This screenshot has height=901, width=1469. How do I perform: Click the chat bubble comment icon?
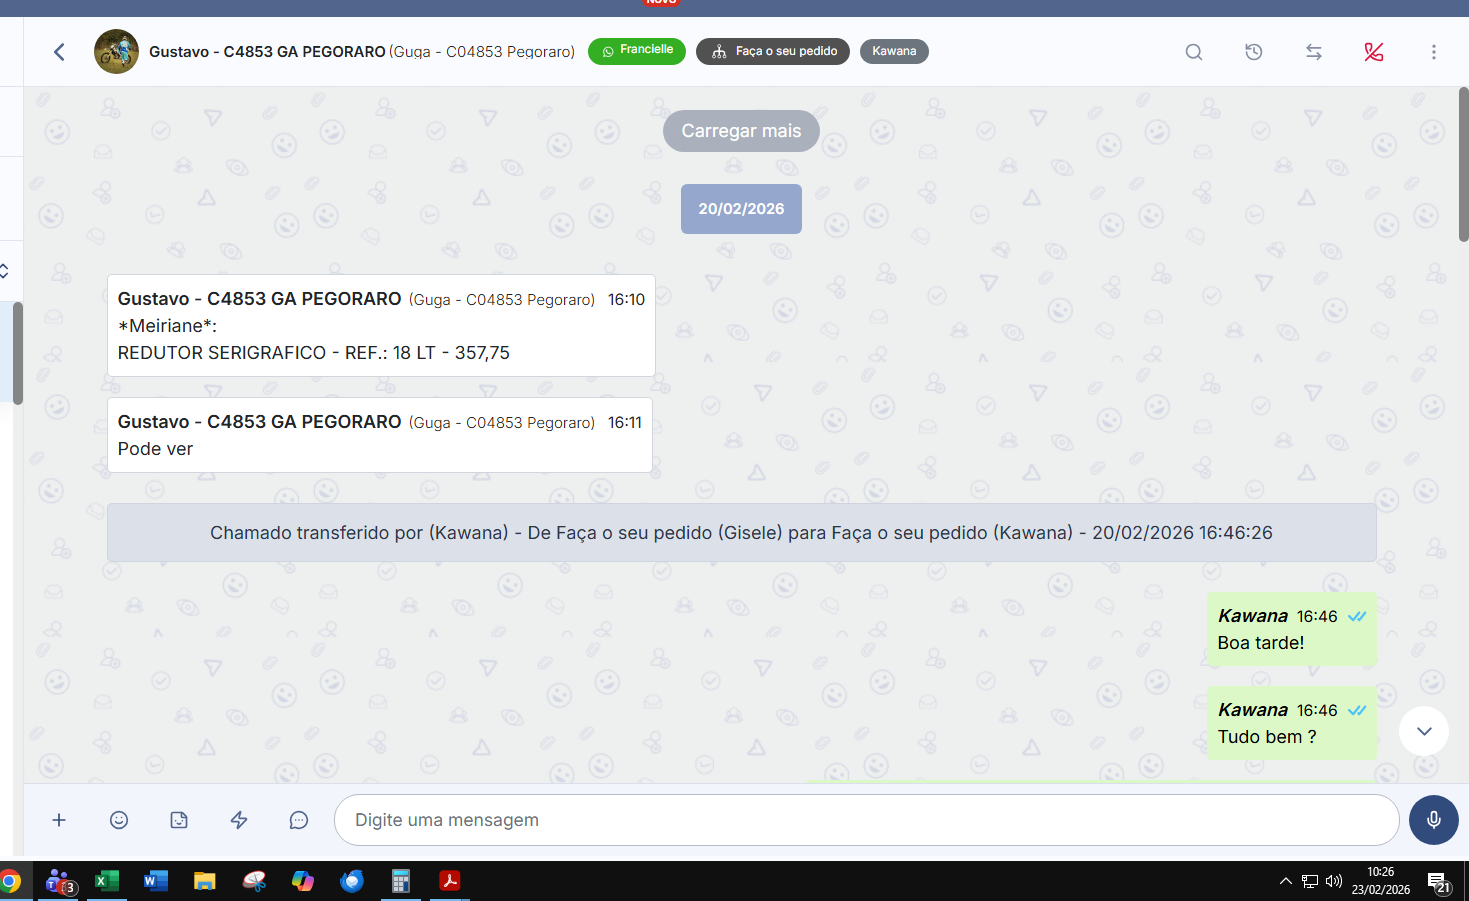tap(298, 820)
